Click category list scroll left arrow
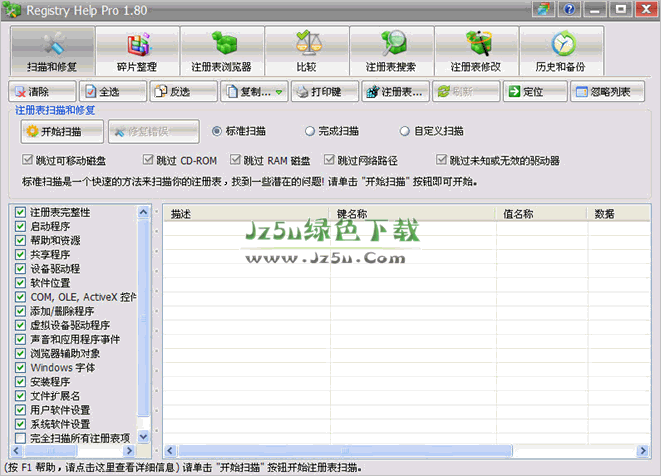Viewport: 661px width, 476px height. click(x=16, y=451)
